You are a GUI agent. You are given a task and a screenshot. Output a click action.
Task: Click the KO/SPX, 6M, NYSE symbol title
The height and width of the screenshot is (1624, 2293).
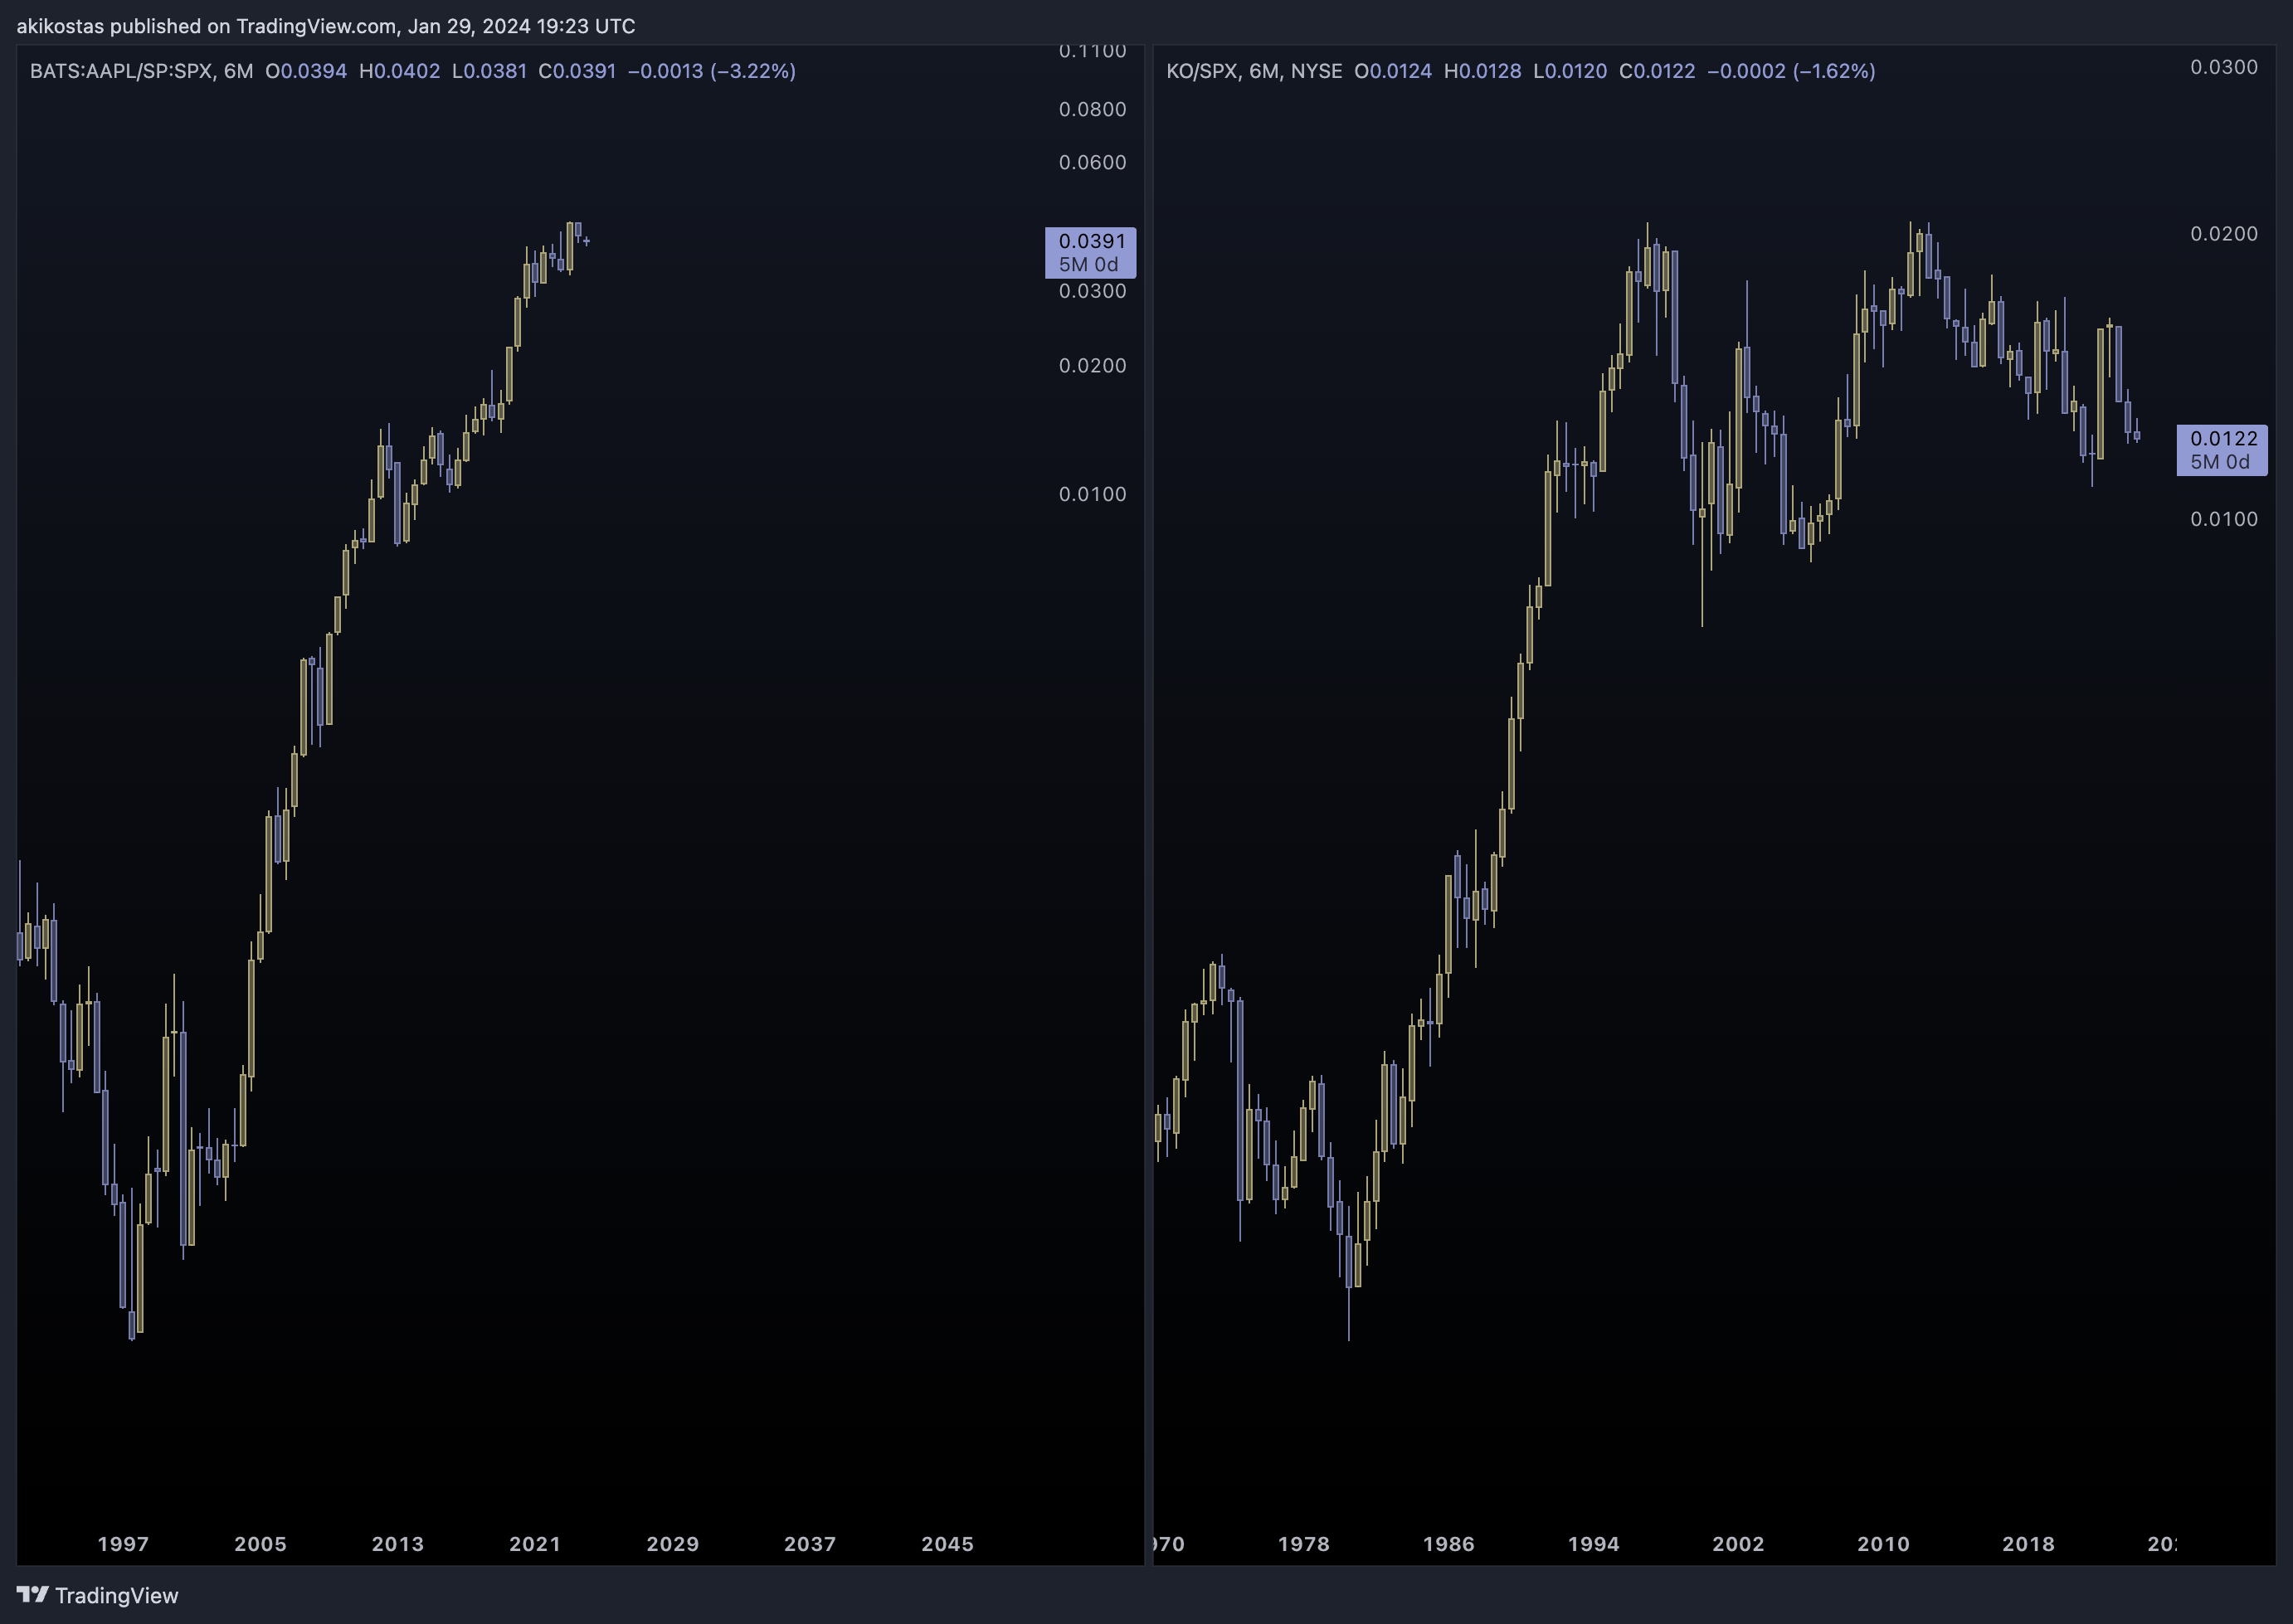coord(1254,71)
